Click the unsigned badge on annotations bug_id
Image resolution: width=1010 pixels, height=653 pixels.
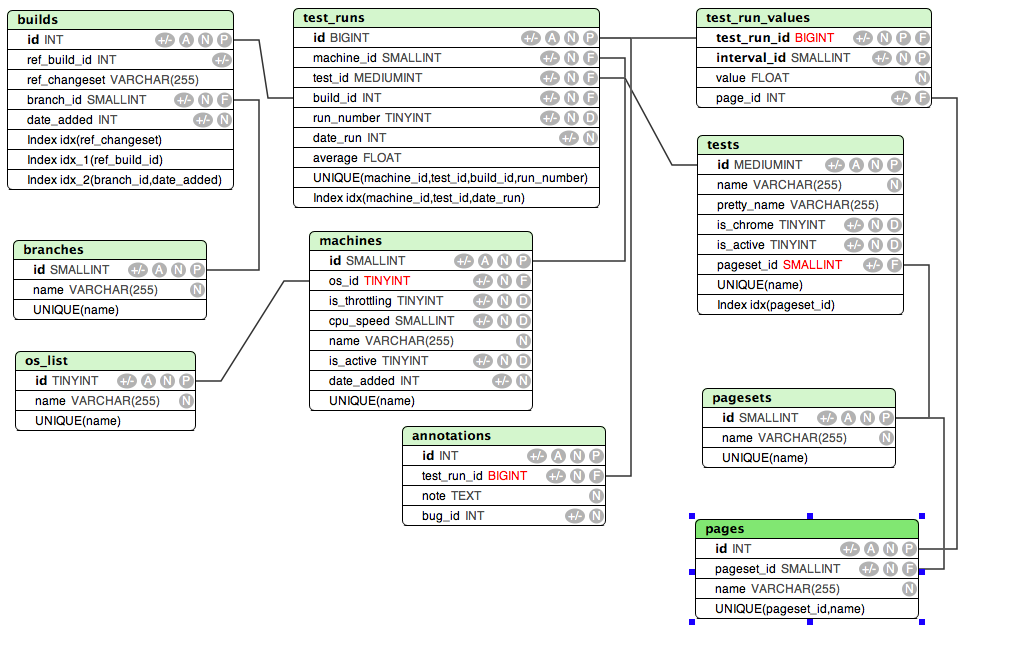coord(575,516)
